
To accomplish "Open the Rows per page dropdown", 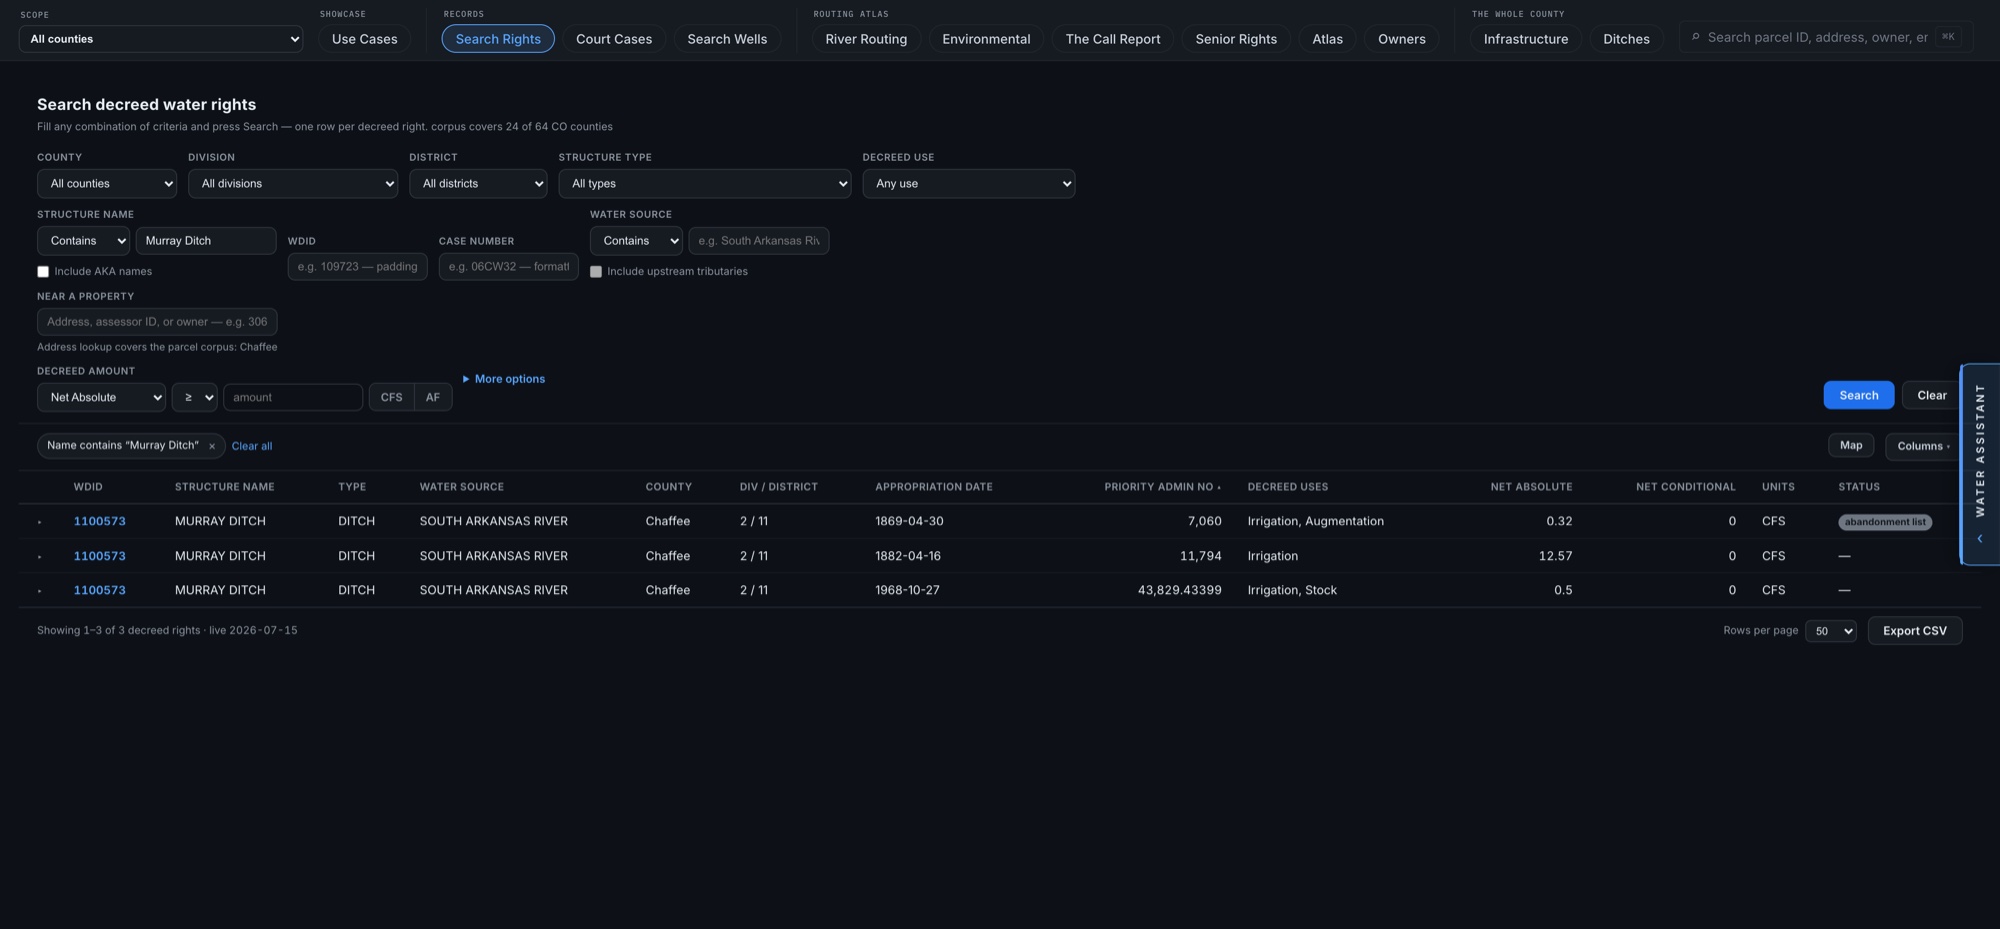I will (x=1831, y=631).
